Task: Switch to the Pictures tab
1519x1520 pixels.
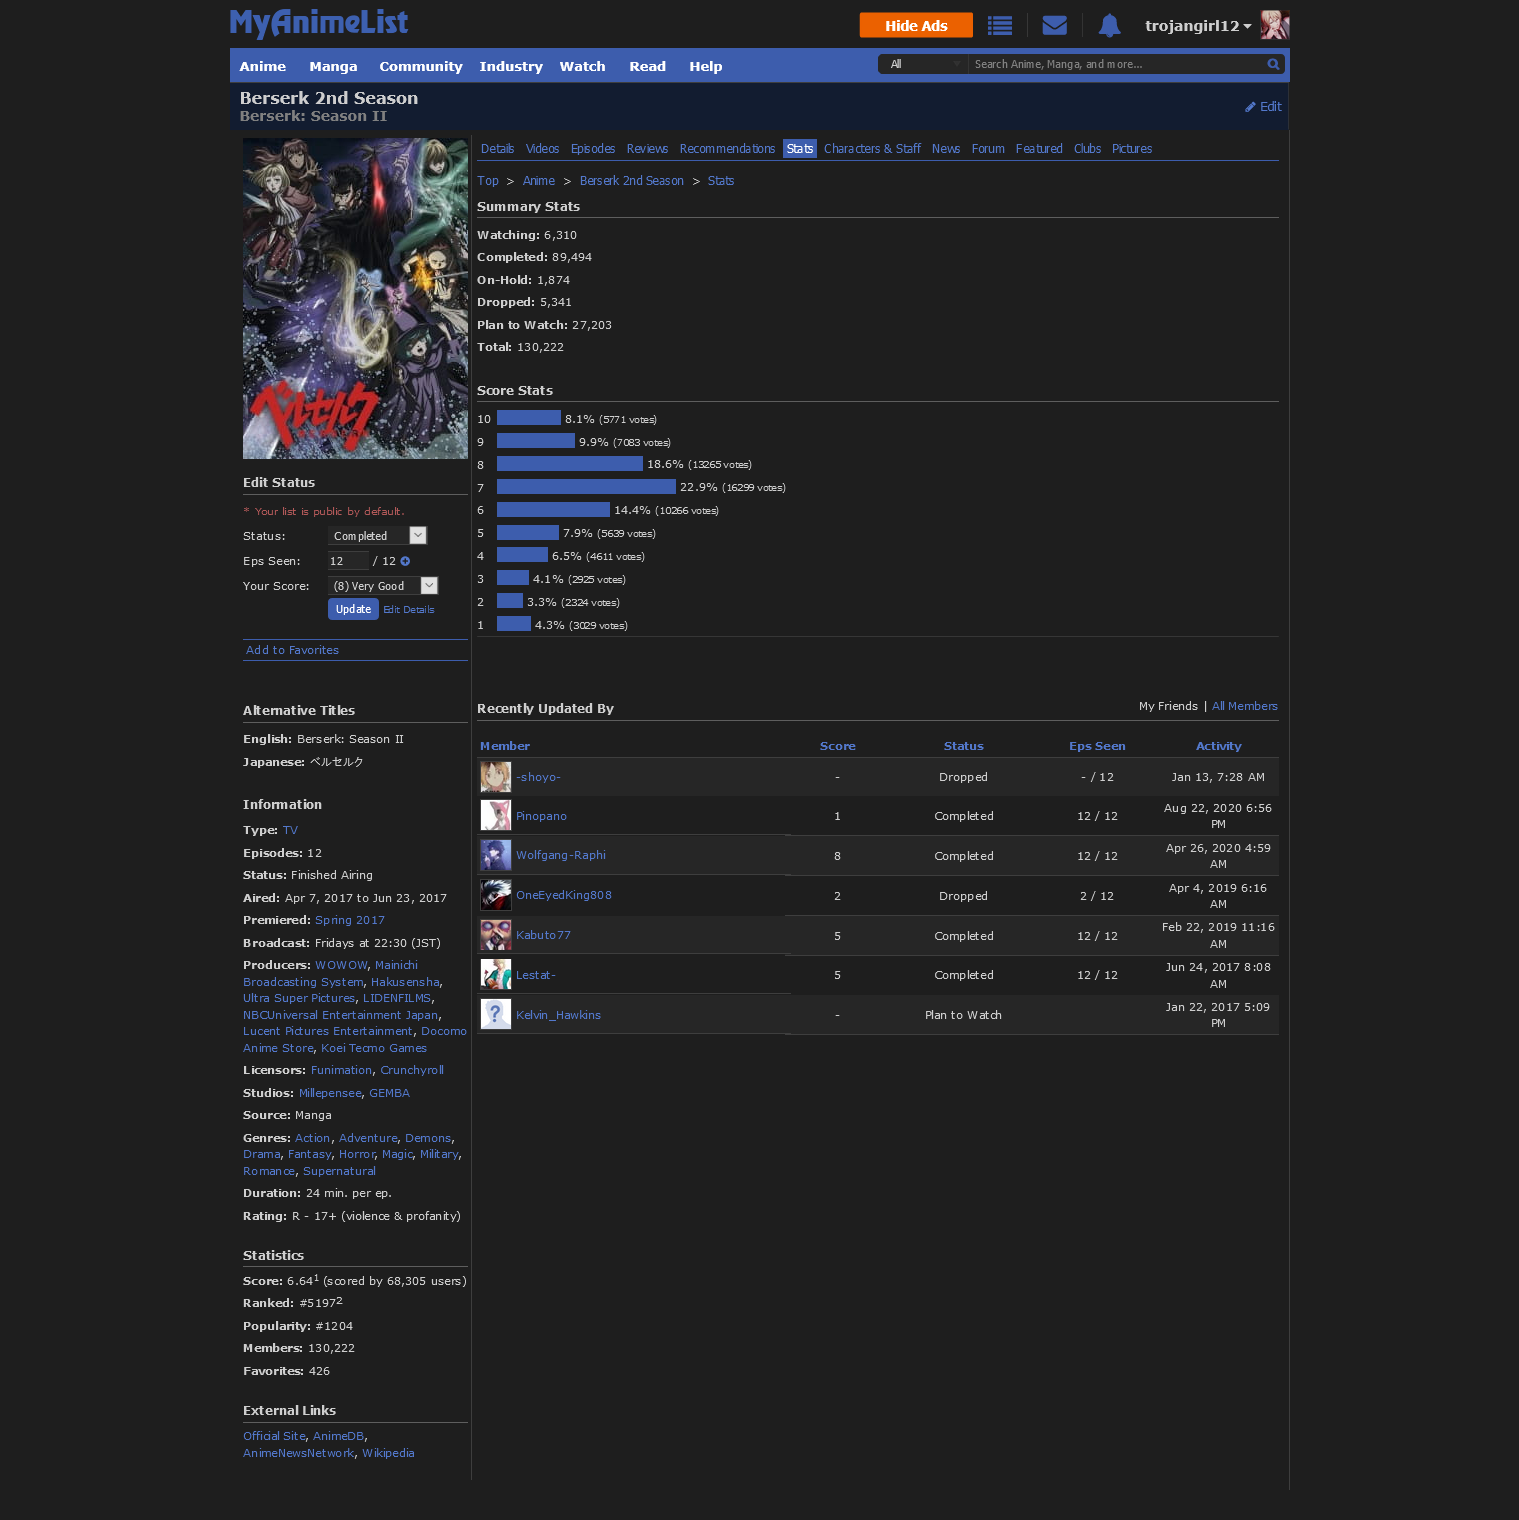Action: click(1132, 149)
